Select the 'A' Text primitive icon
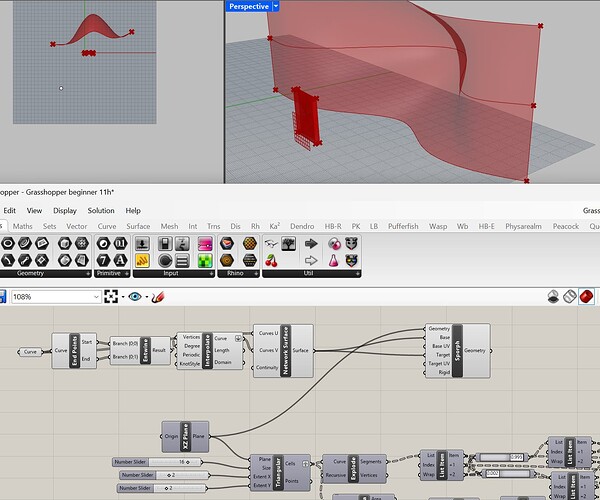The image size is (600, 500). 121,261
